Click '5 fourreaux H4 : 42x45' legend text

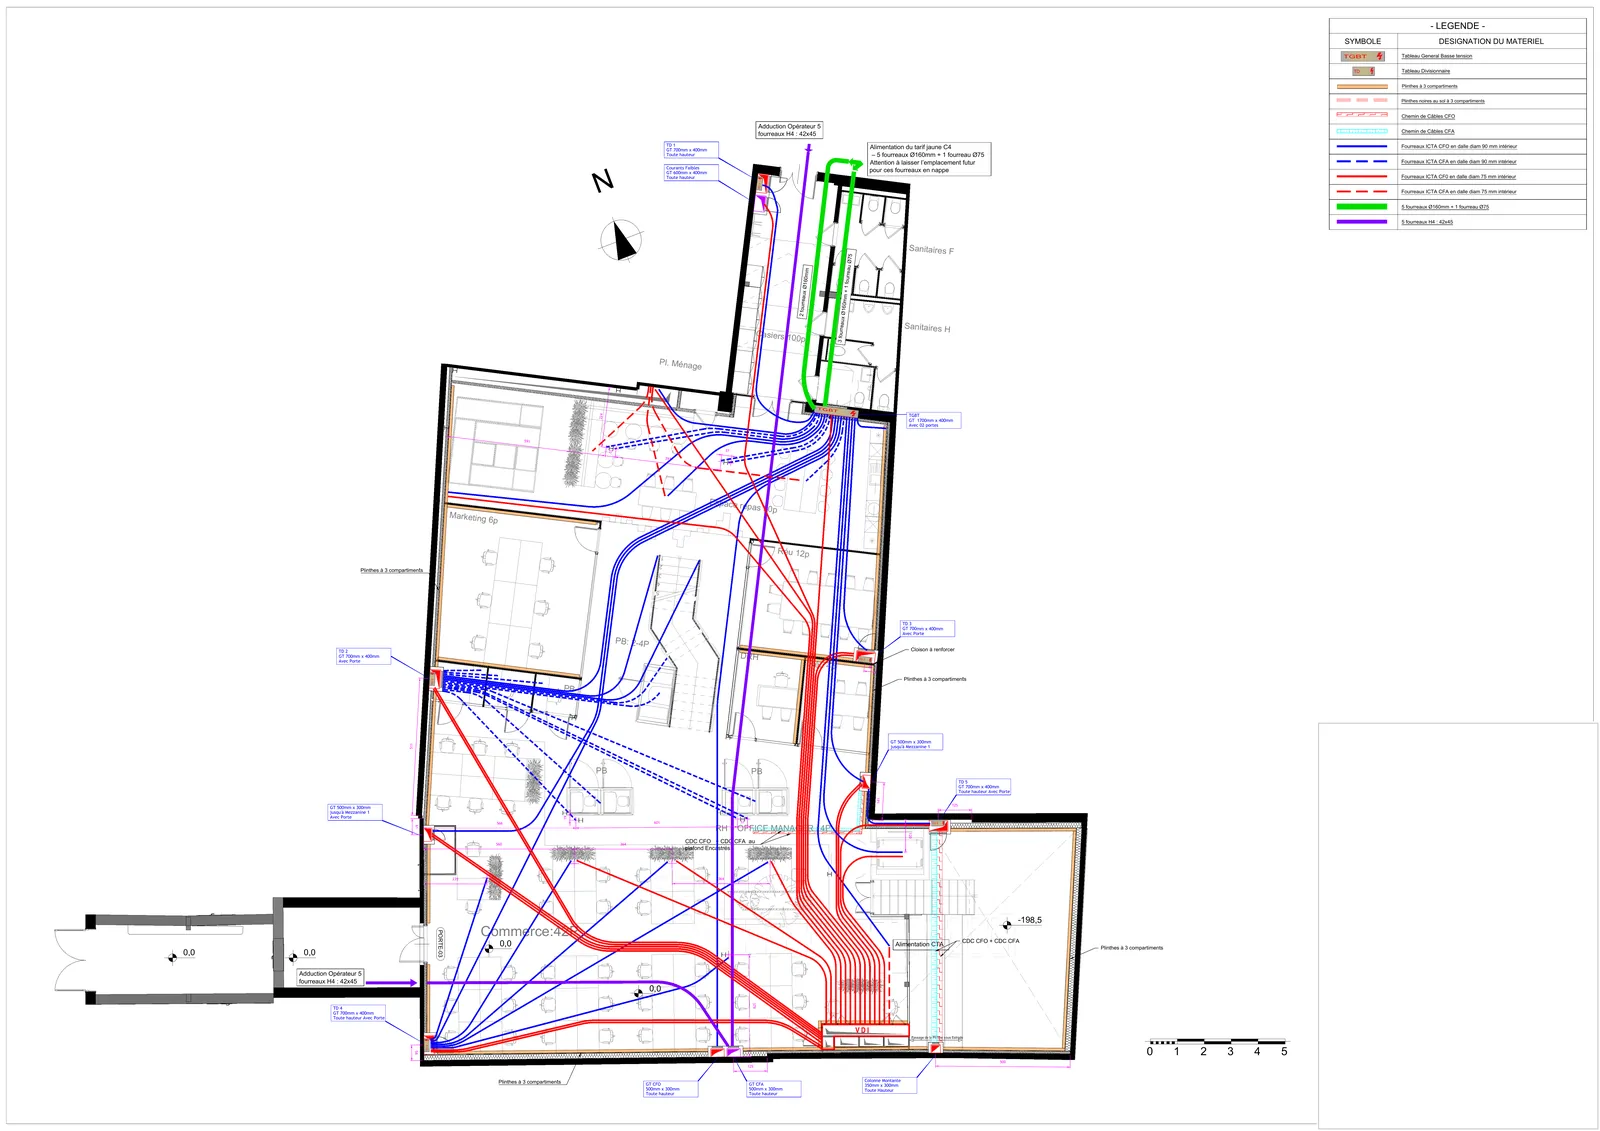[1427, 222]
